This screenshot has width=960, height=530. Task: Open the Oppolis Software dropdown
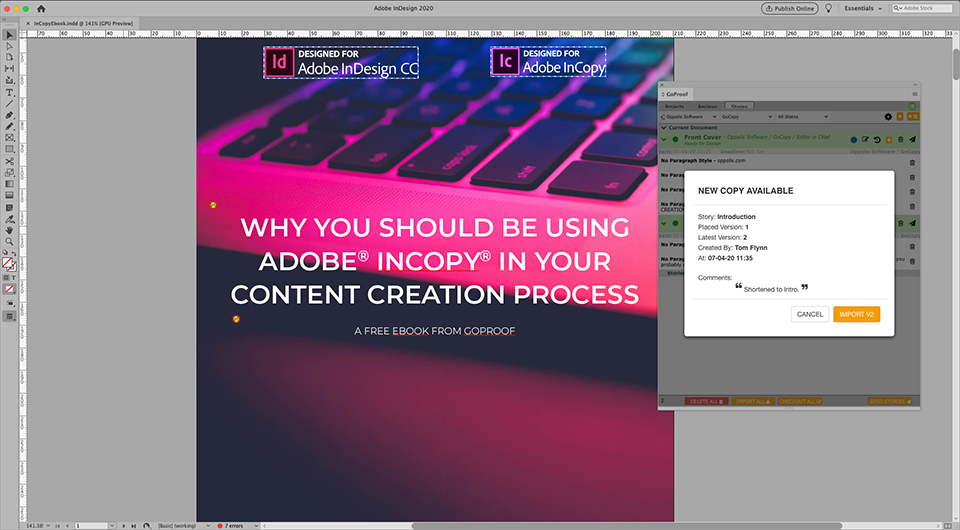(x=689, y=116)
